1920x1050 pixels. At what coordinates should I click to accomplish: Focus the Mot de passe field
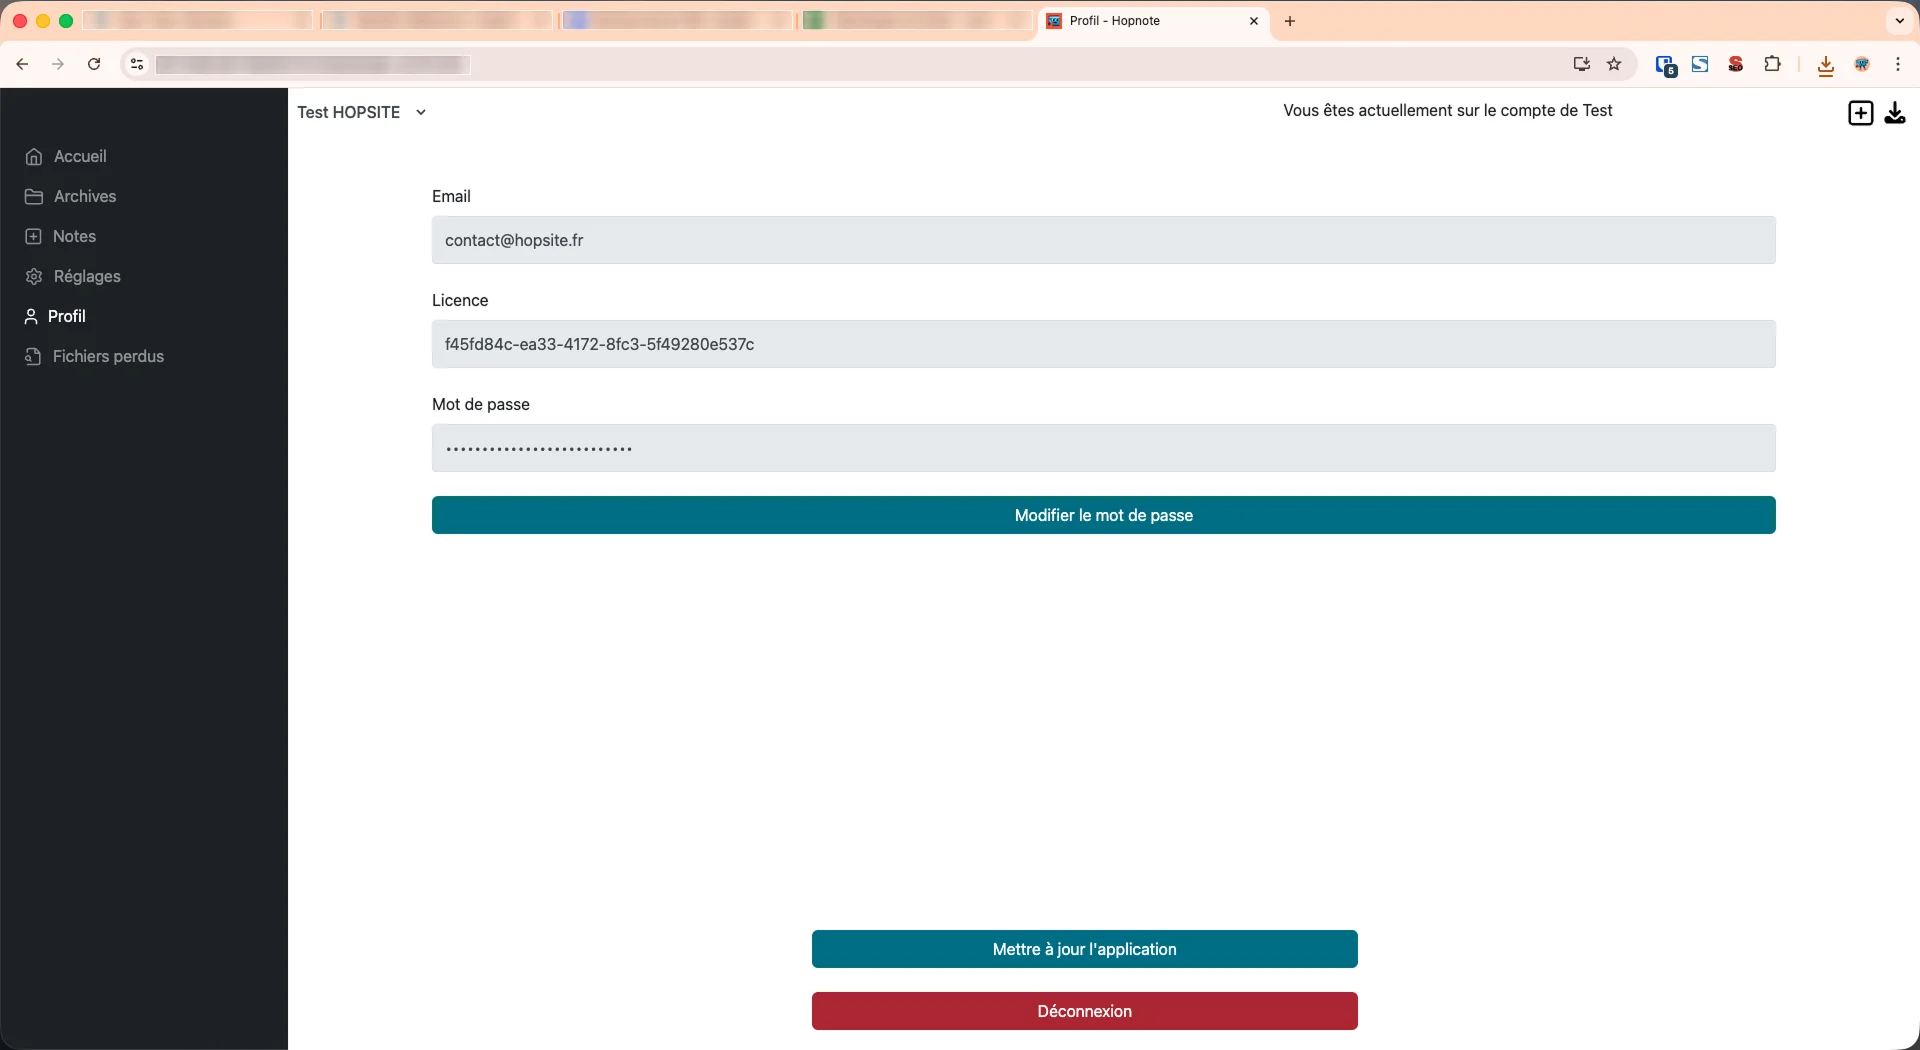pyautogui.click(x=1103, y=448)
